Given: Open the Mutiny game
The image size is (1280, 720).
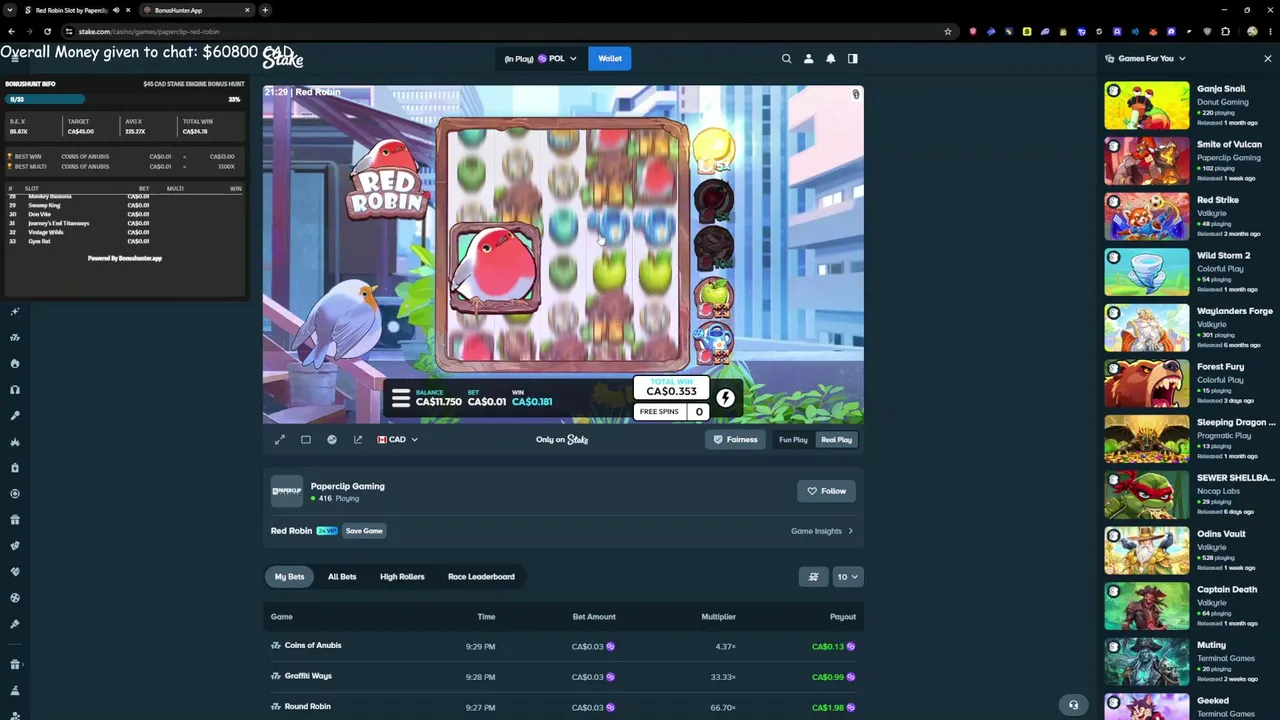Looking at the screenshot, I should coord(1147,662).
